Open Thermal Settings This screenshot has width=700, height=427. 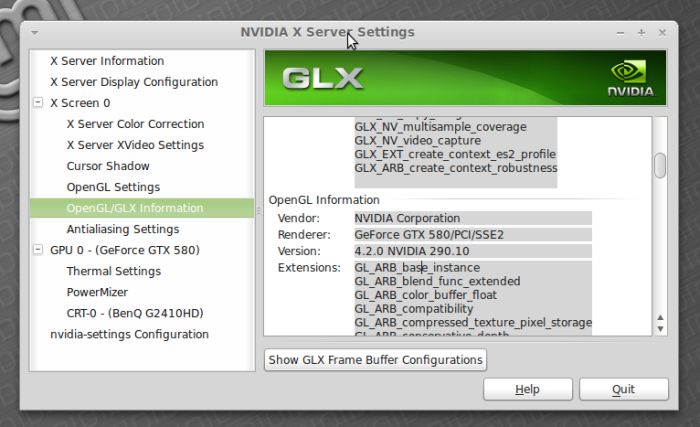(113, 271)
